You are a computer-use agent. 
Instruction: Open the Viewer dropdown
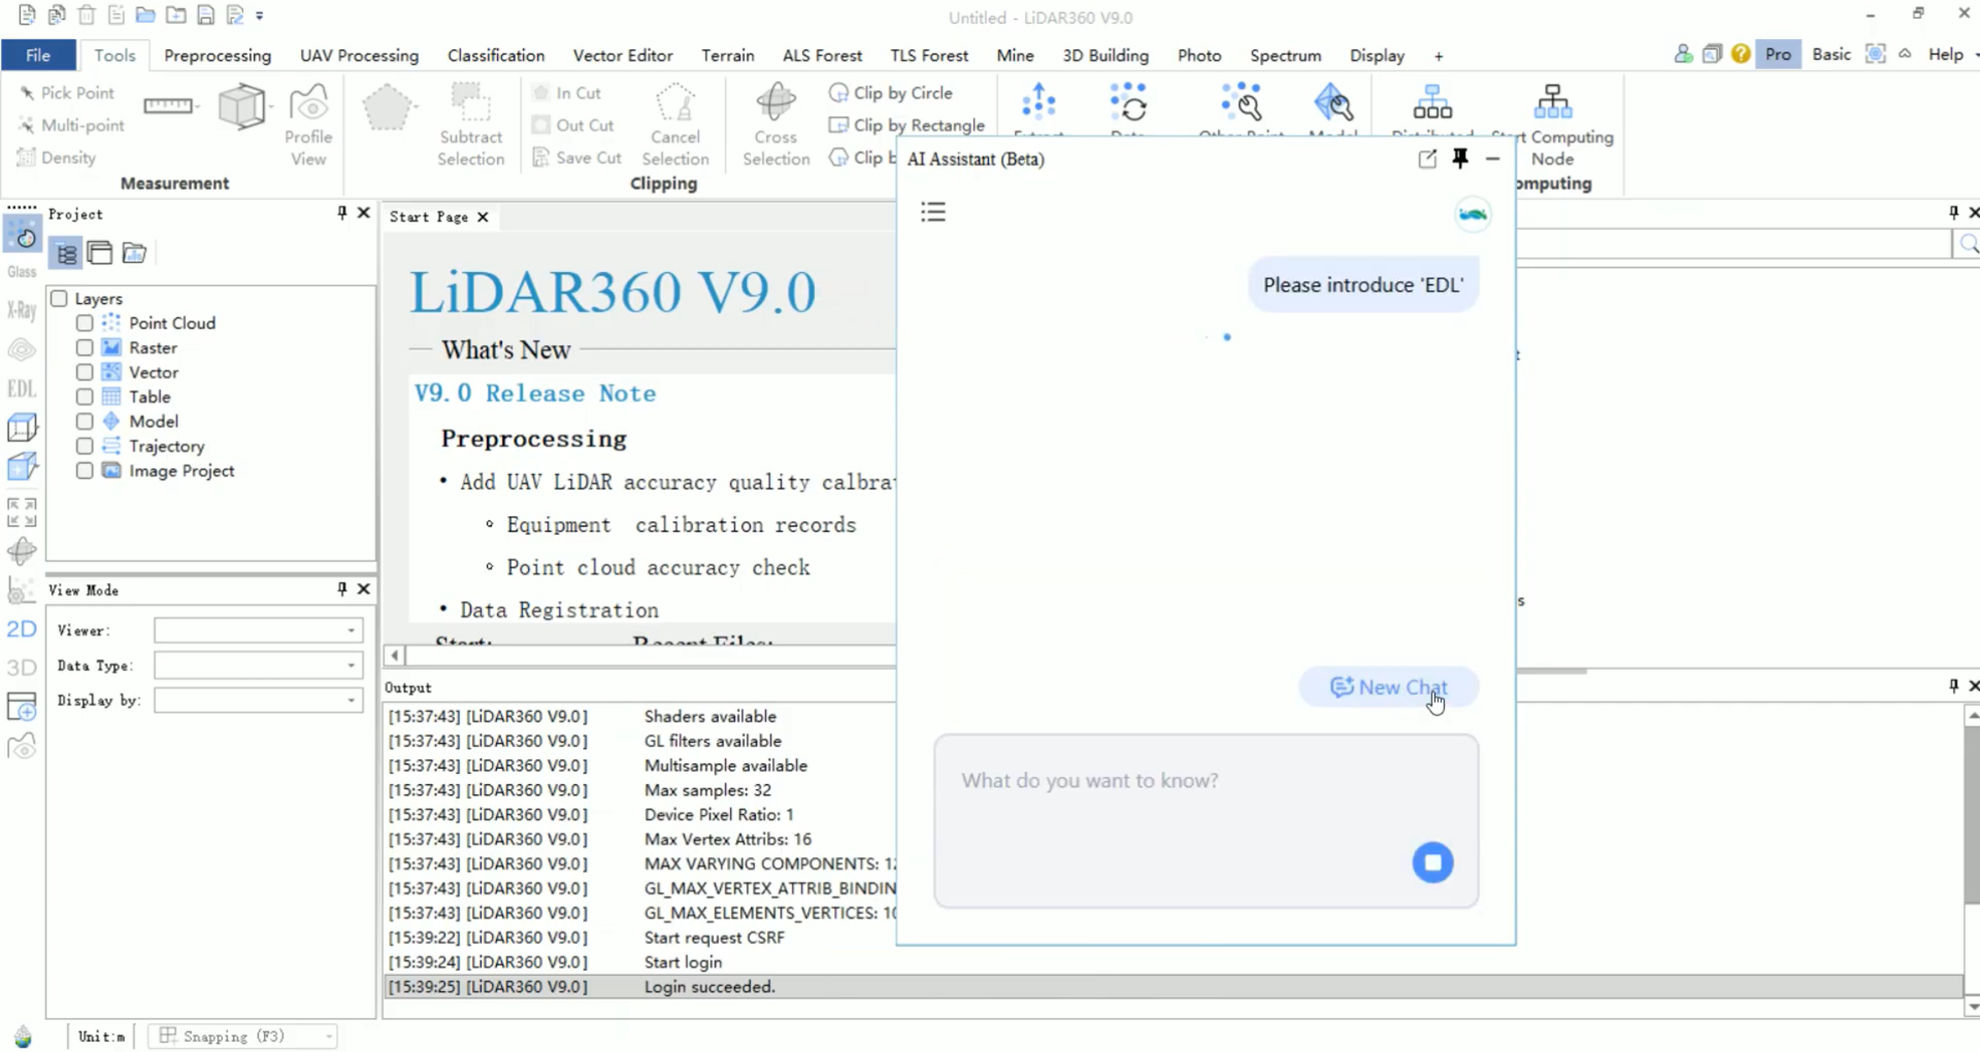[258, 630]
